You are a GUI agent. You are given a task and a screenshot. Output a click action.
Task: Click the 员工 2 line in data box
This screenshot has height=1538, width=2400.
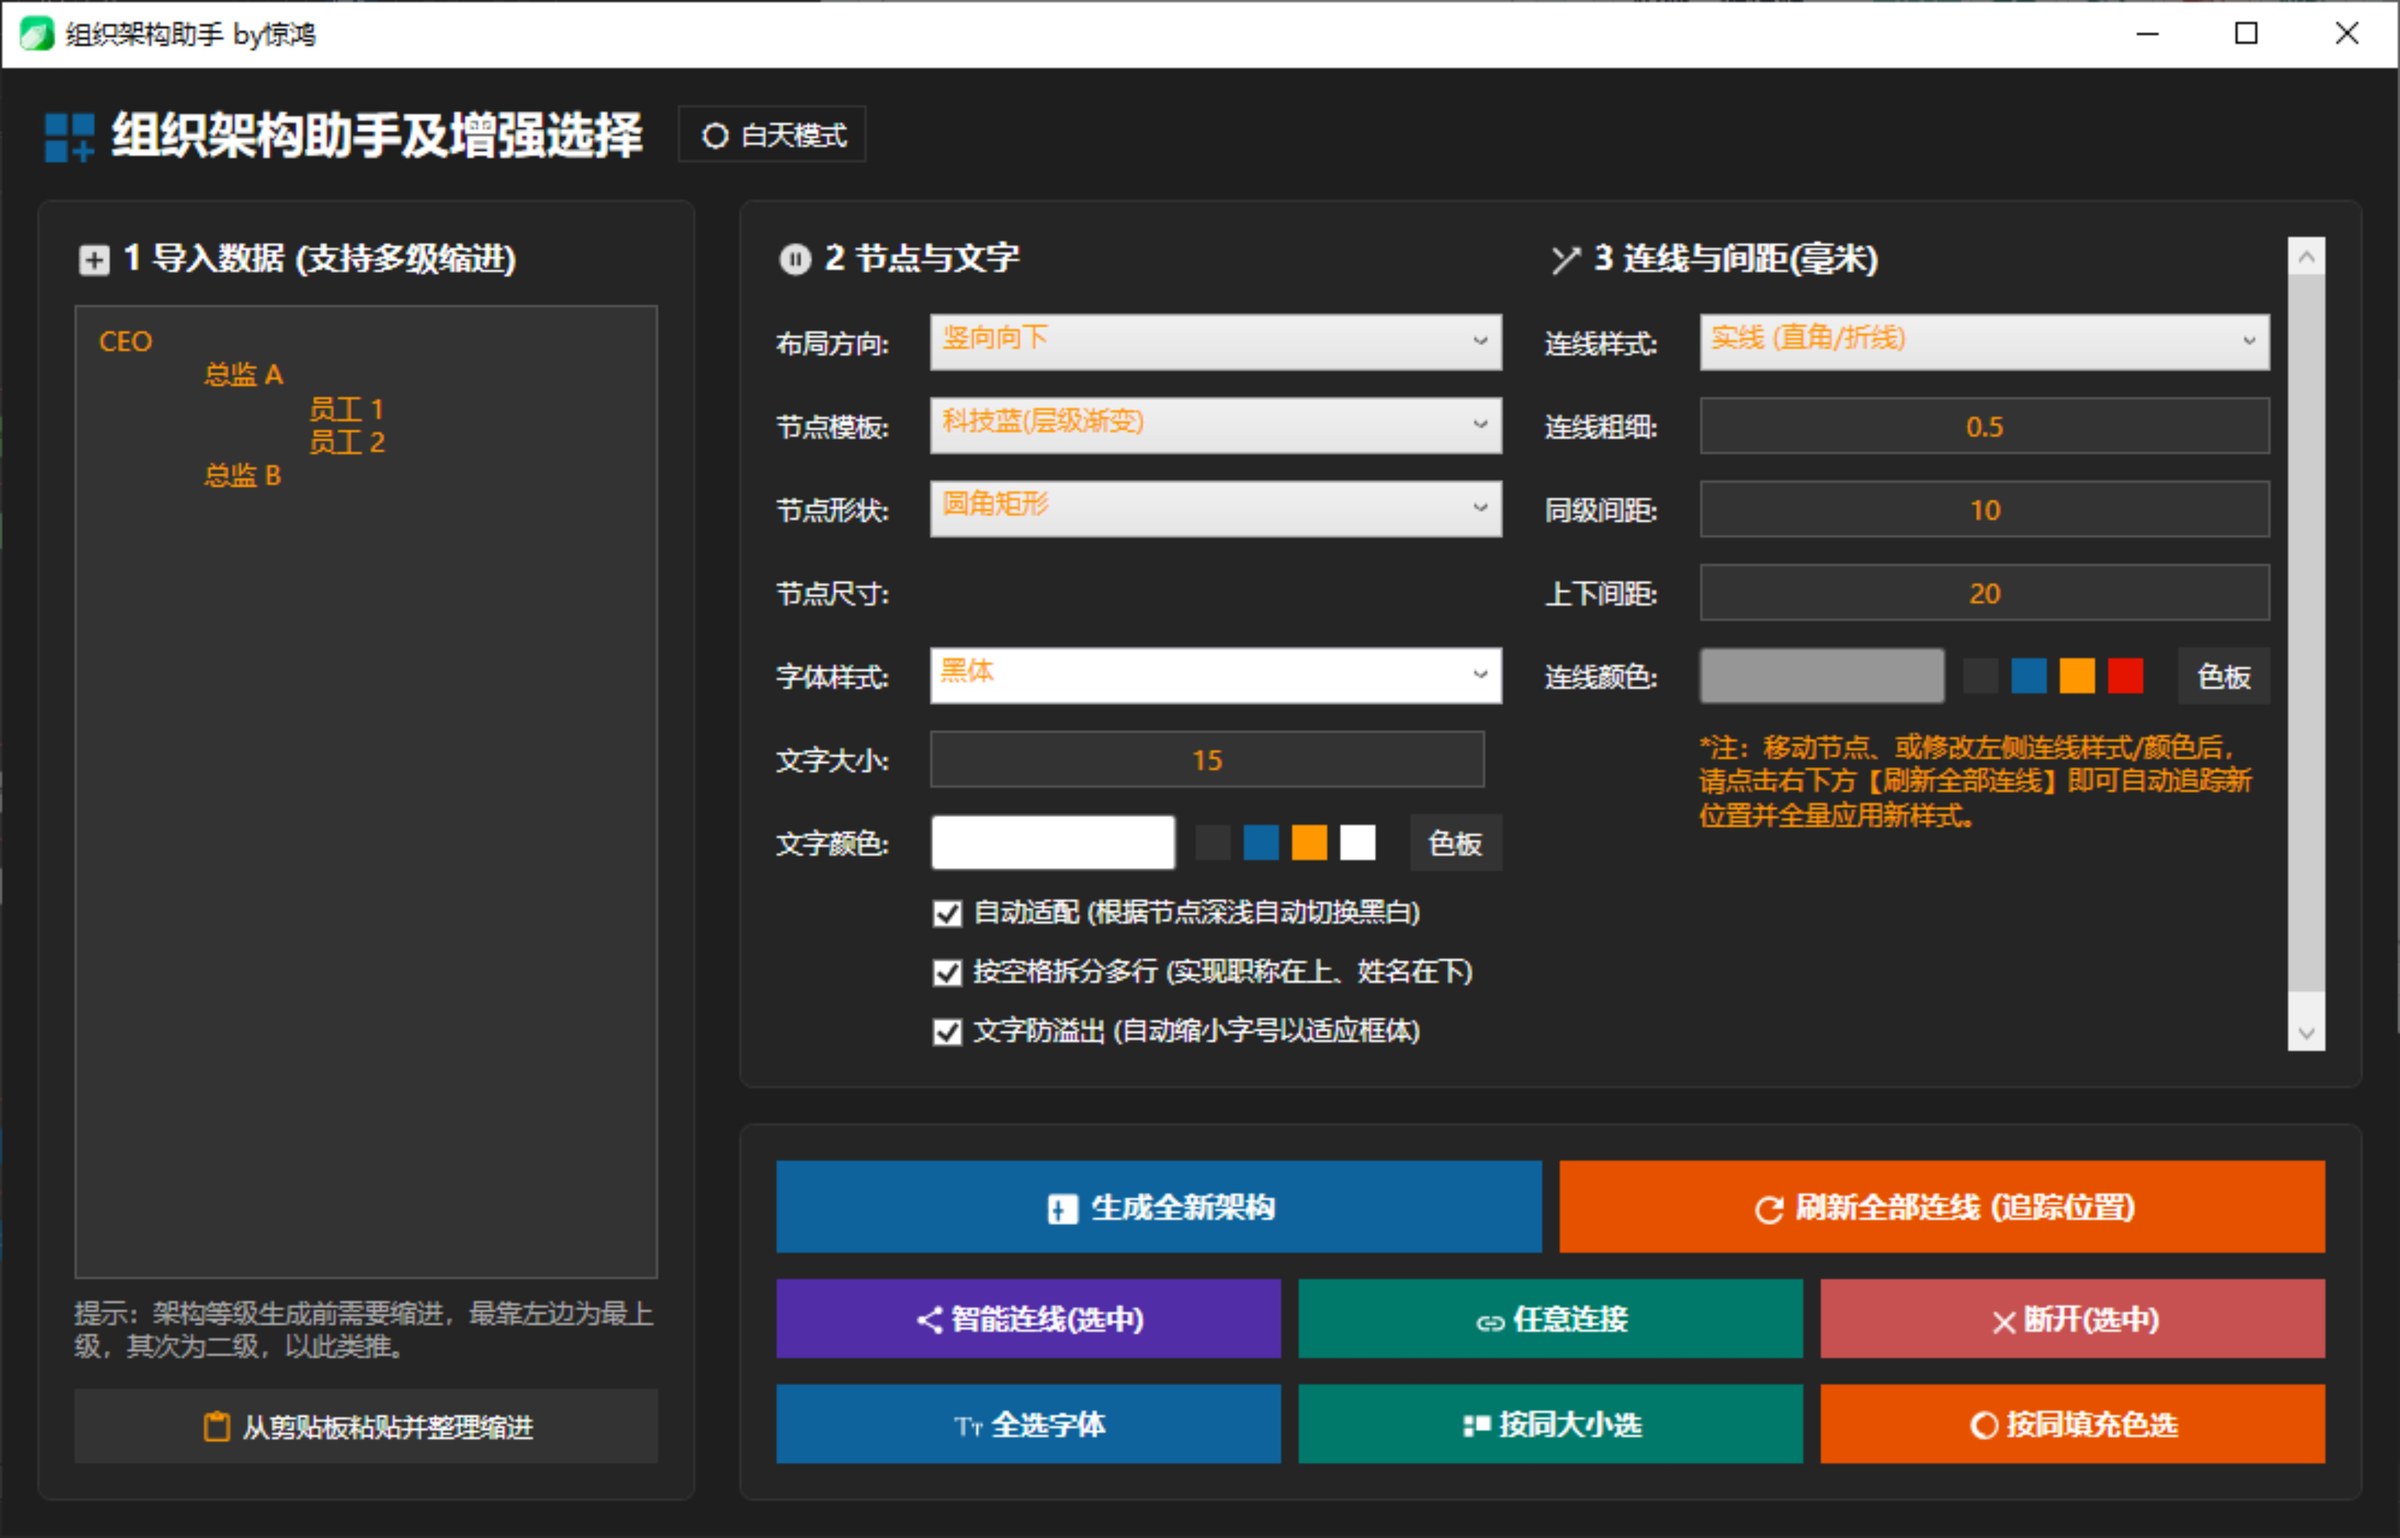coord(346,442)
